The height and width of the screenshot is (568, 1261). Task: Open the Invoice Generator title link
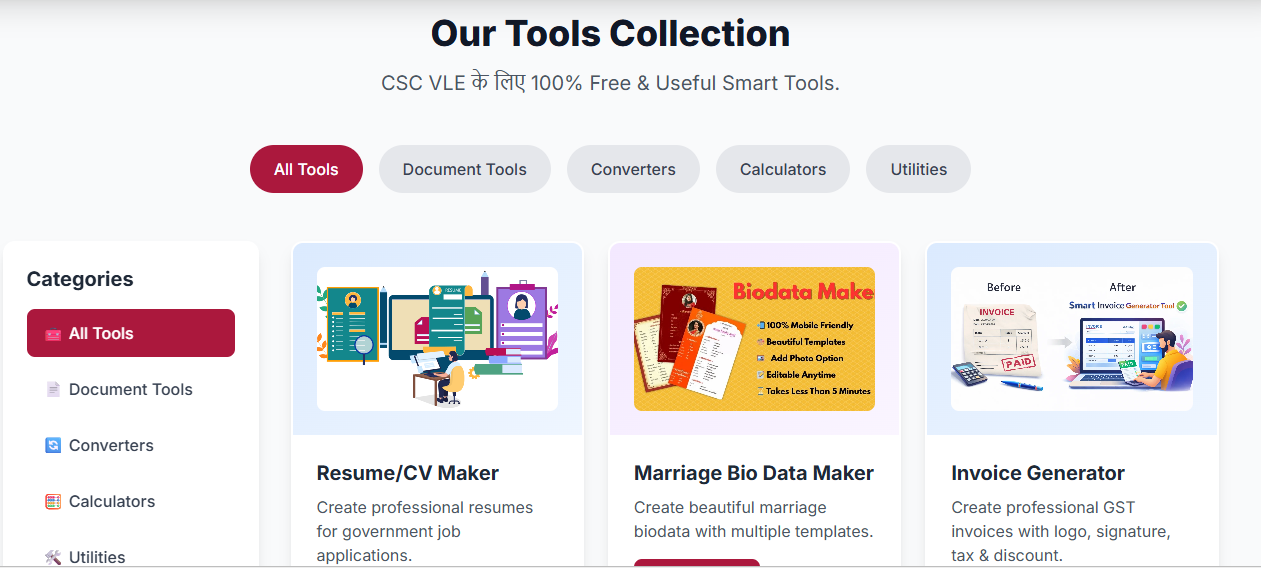[1038, 473]
